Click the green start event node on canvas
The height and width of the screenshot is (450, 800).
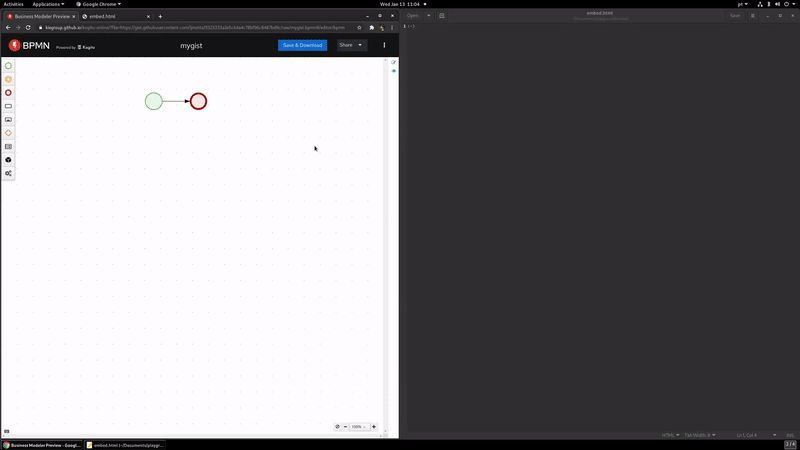(x=153, y=101)
